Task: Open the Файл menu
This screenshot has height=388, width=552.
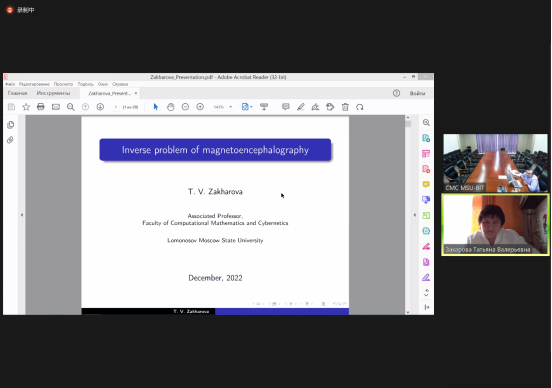Action: tap(10, 84)
